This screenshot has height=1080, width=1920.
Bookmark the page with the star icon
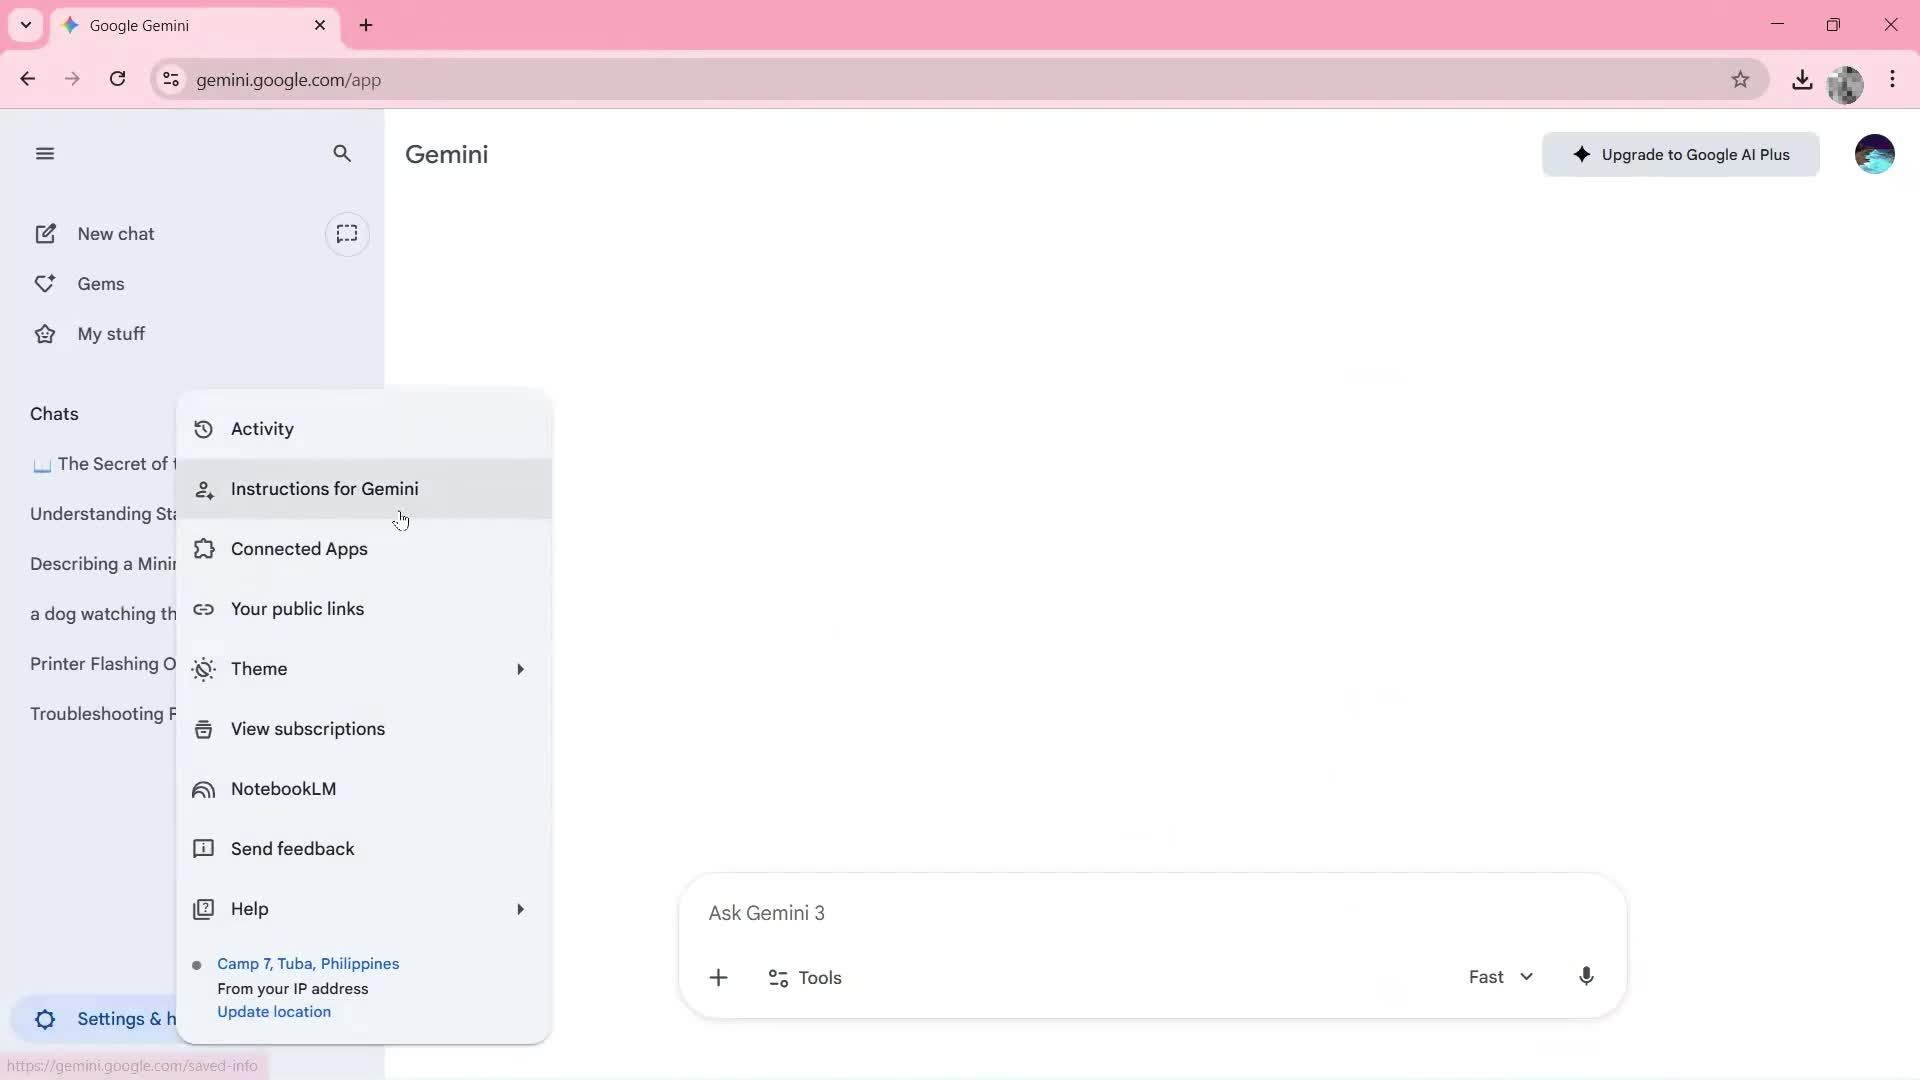point(1741,80)
